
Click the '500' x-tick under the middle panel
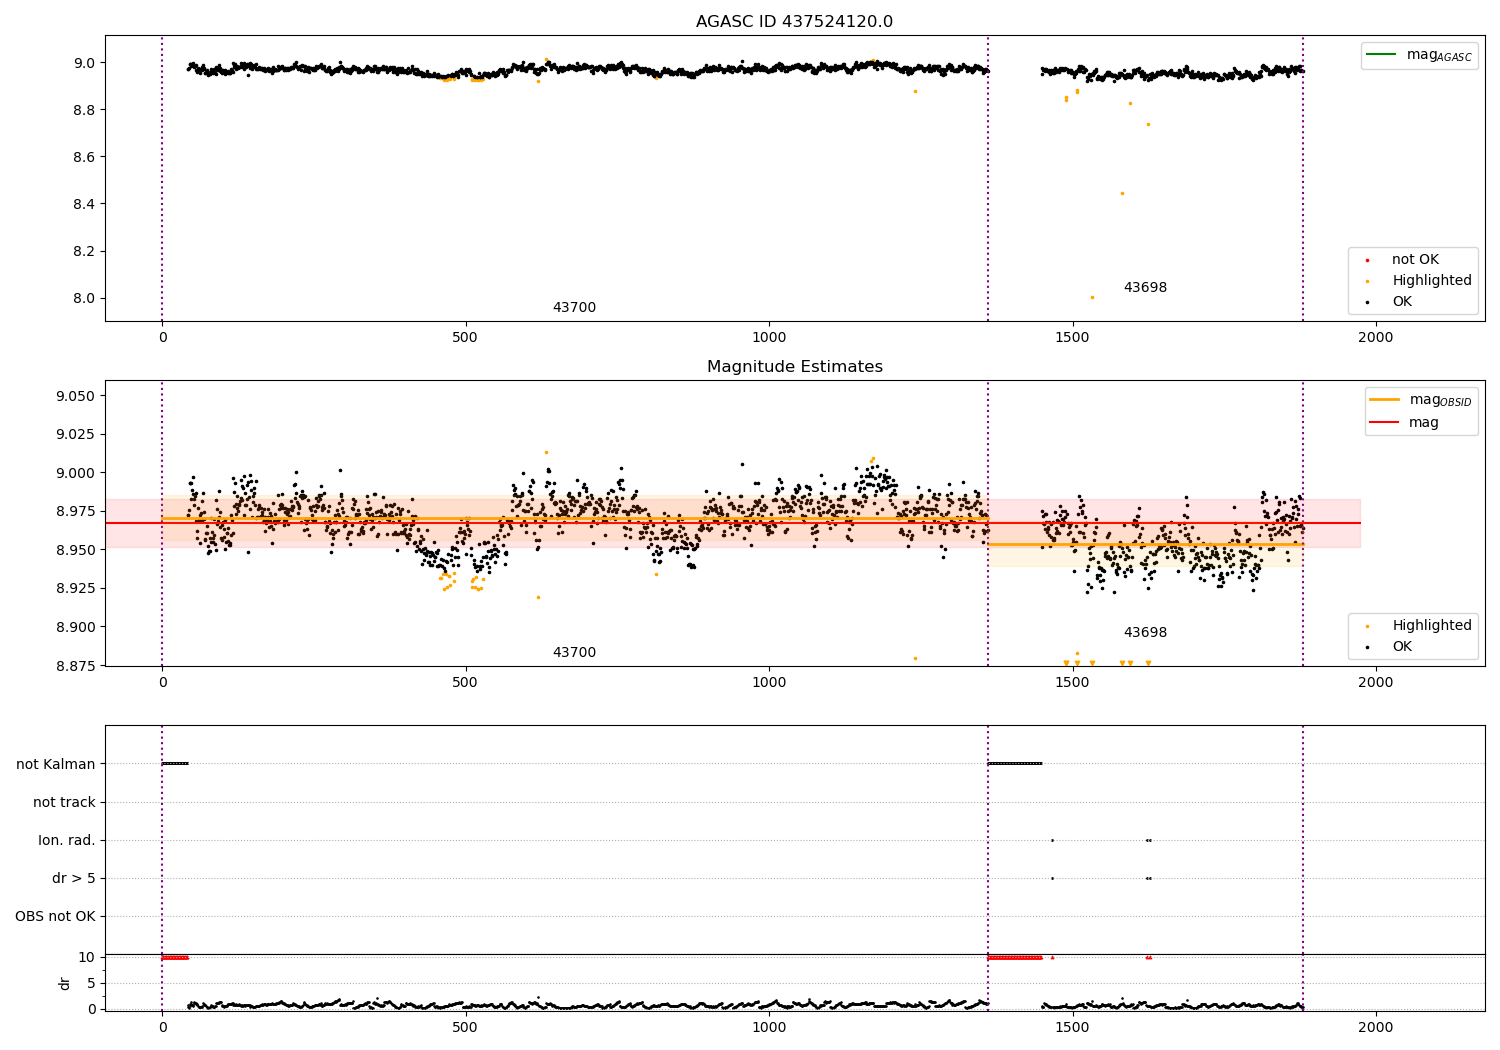tap(465, 683)
